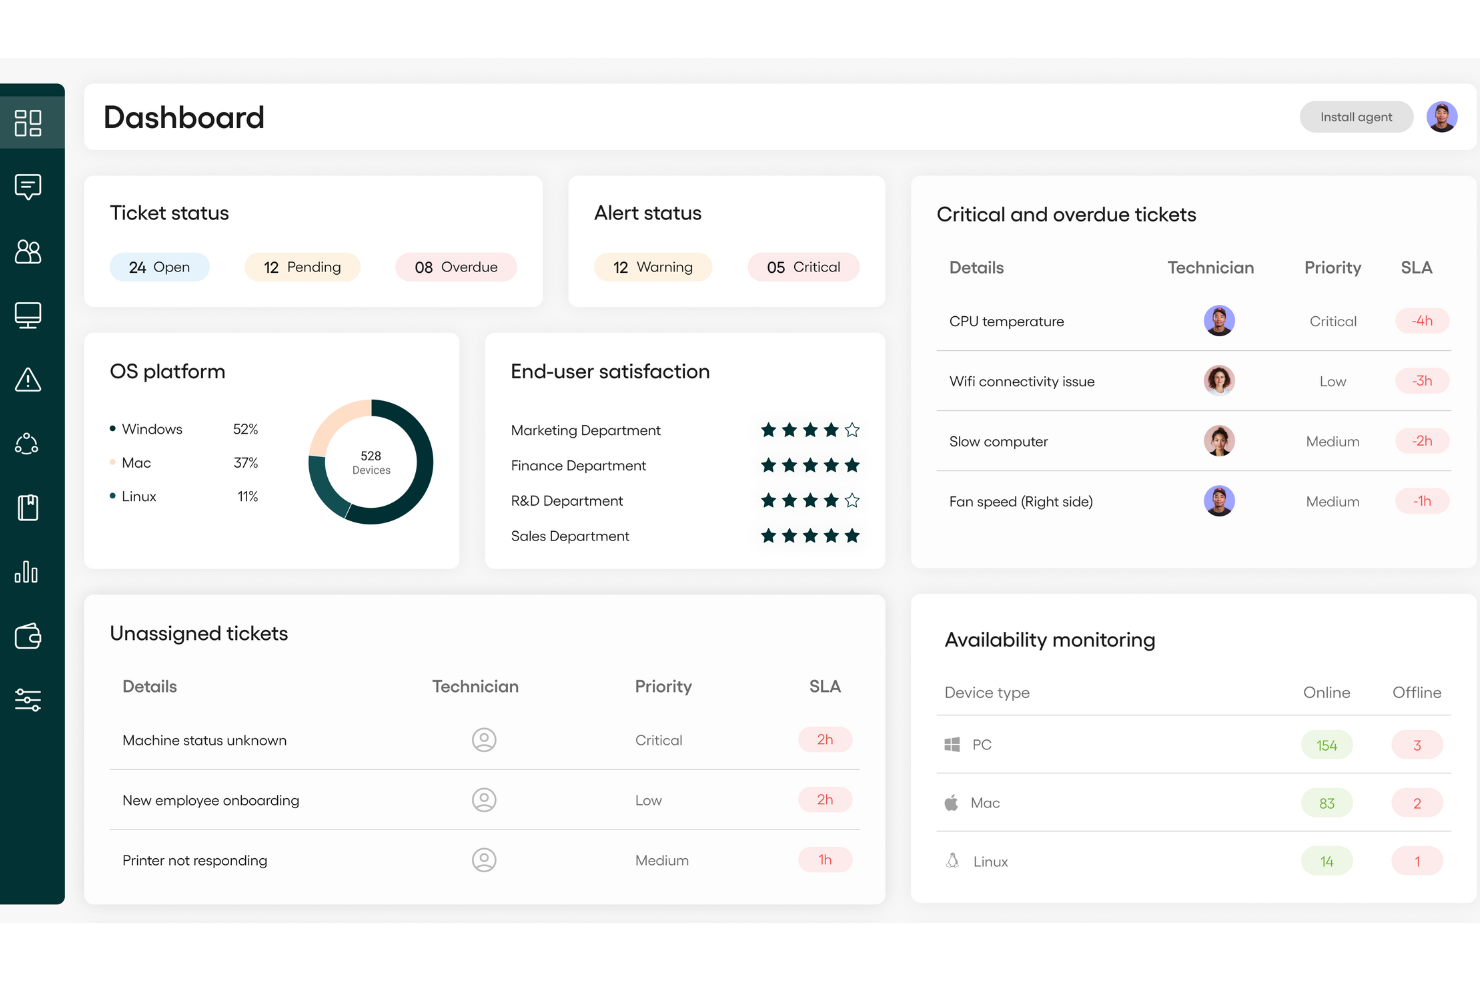Click the 24 Open ticket status pill
Screen dimensions: 1480x987
[159, 266]
